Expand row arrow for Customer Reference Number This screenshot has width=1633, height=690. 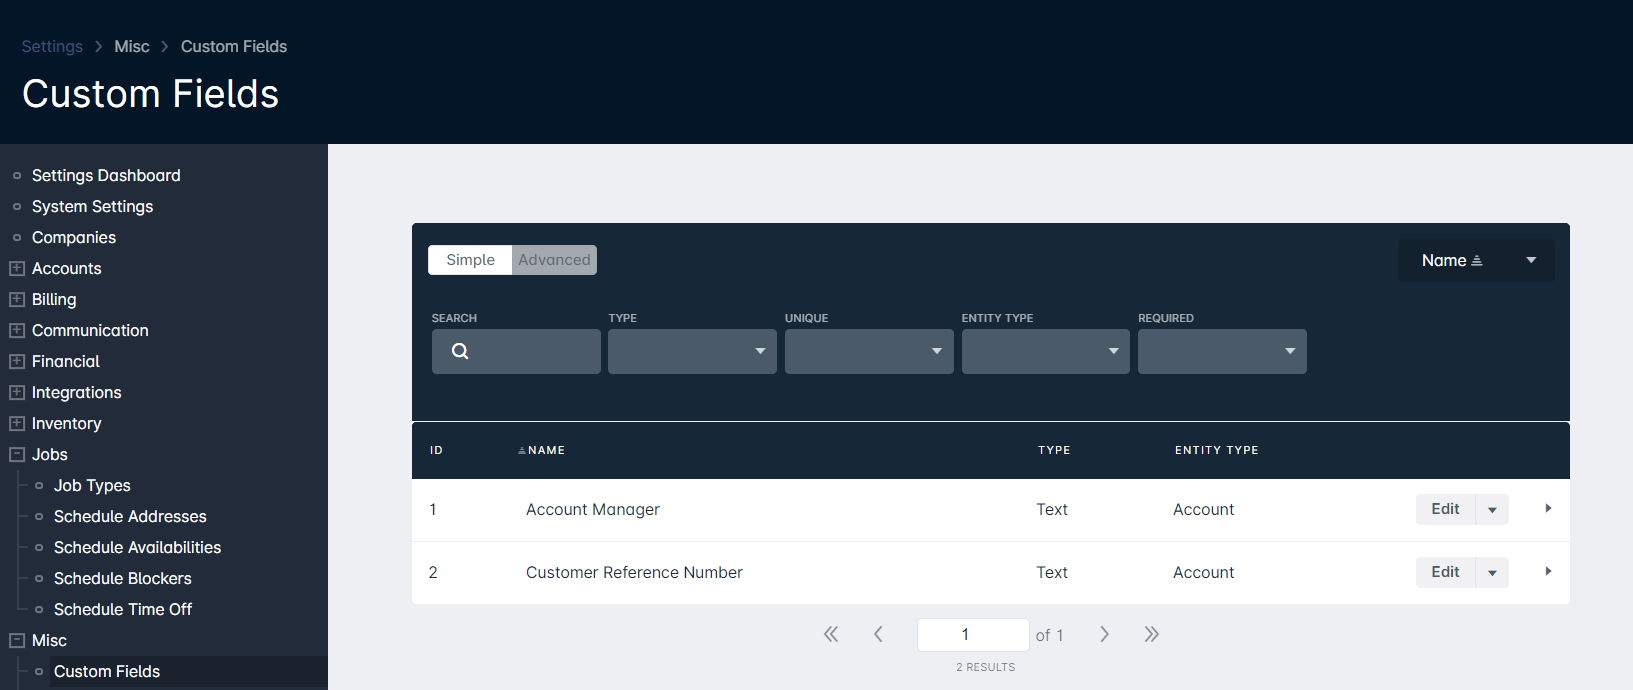(x=1548, y=572)
